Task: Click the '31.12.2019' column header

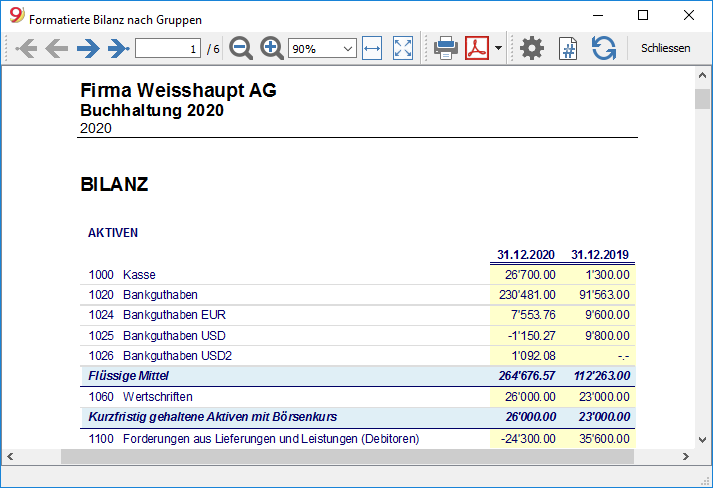Action: (x=600, y=254)
